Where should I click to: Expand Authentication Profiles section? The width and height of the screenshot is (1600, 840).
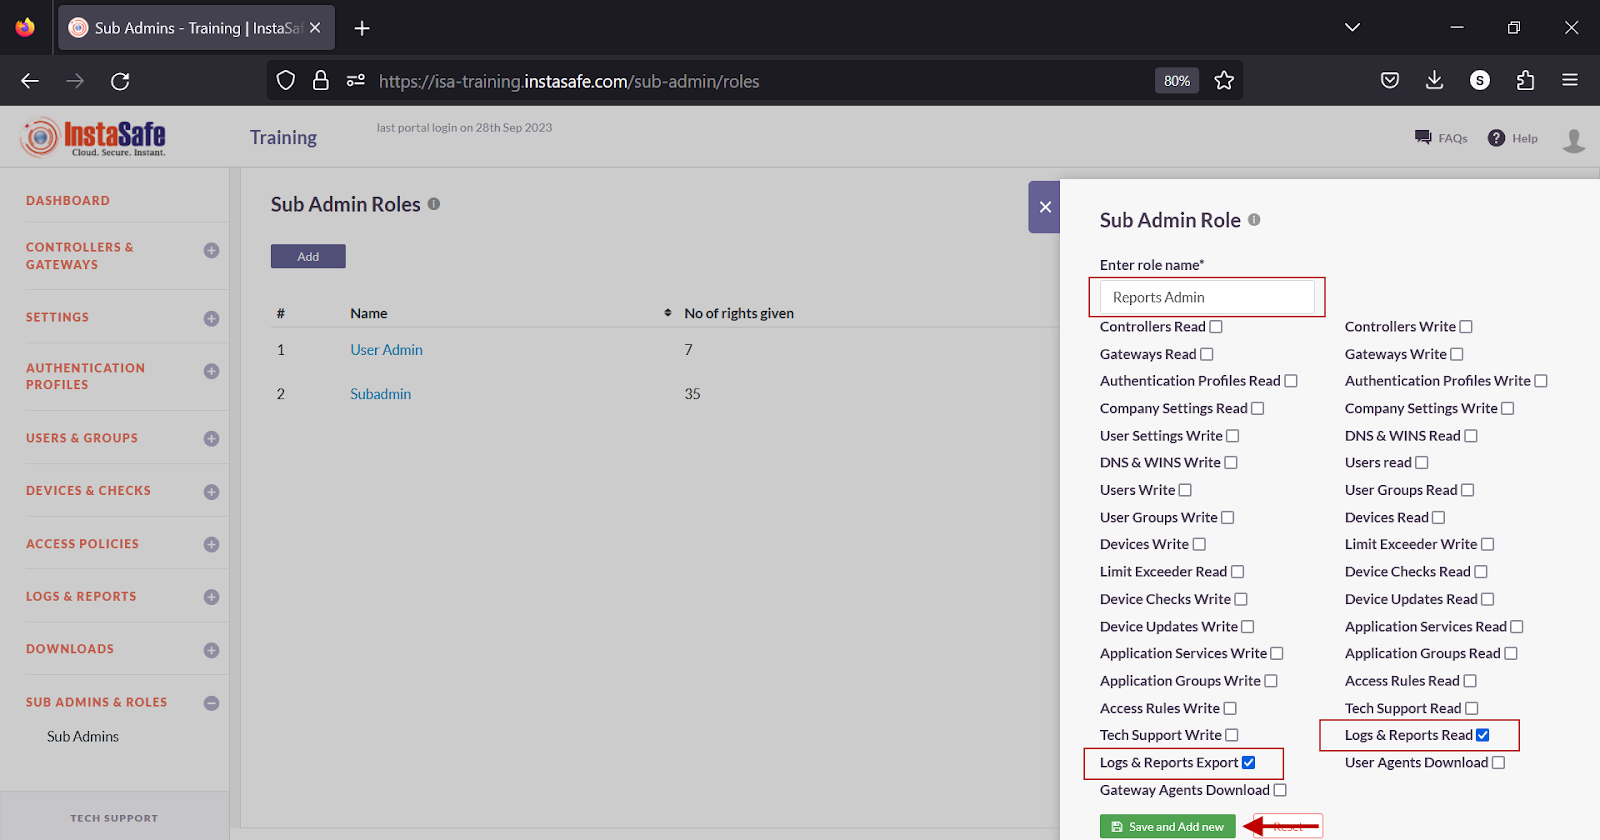(x=211, y=372)
